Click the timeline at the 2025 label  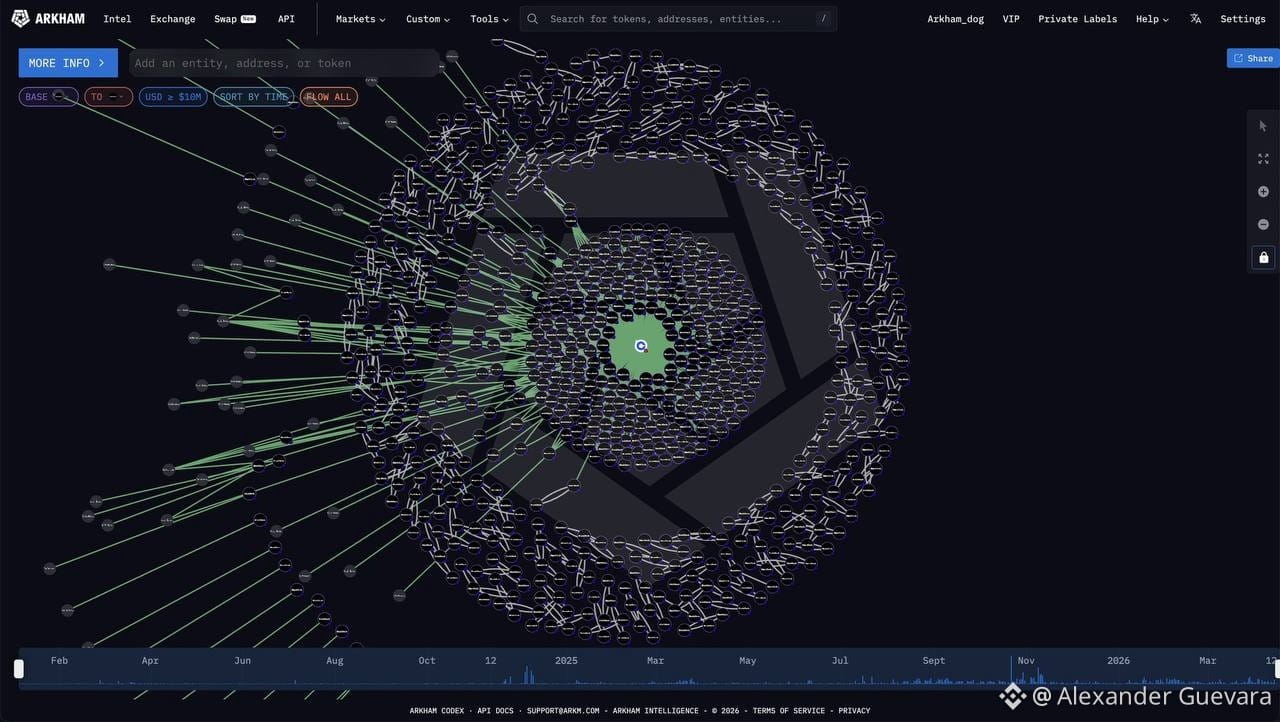pos(566,661)
